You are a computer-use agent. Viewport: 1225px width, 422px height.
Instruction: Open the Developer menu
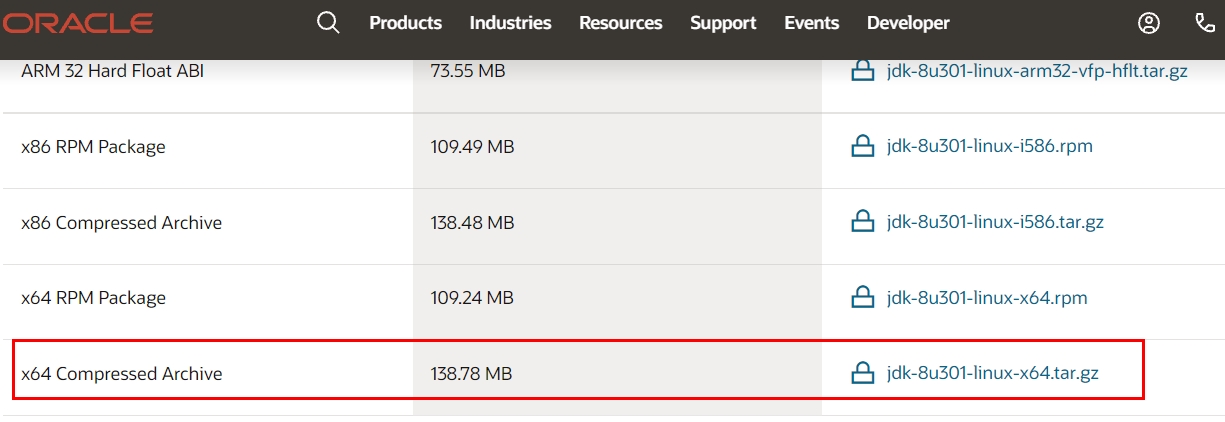pyautogui.click(x=908, y=22)
